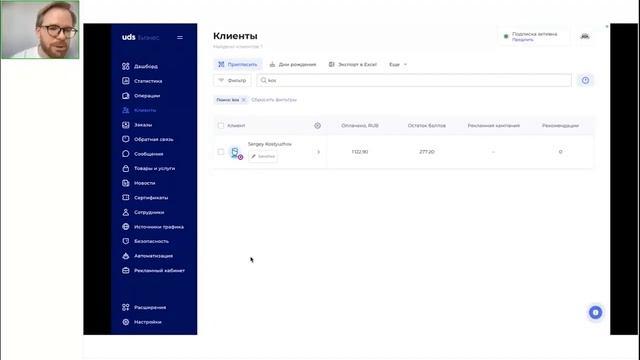Open table column settings gear icon

click(x=318, y=126)
